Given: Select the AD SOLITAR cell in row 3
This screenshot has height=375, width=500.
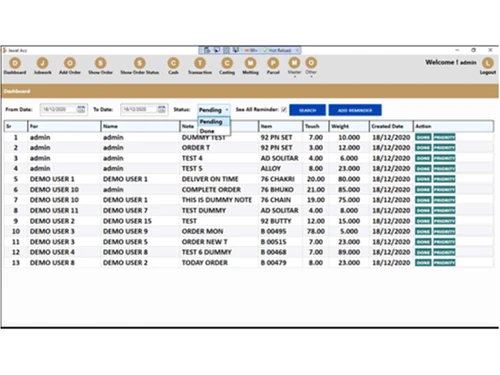Looking at the screenshot, I should (x=279, y=158).
